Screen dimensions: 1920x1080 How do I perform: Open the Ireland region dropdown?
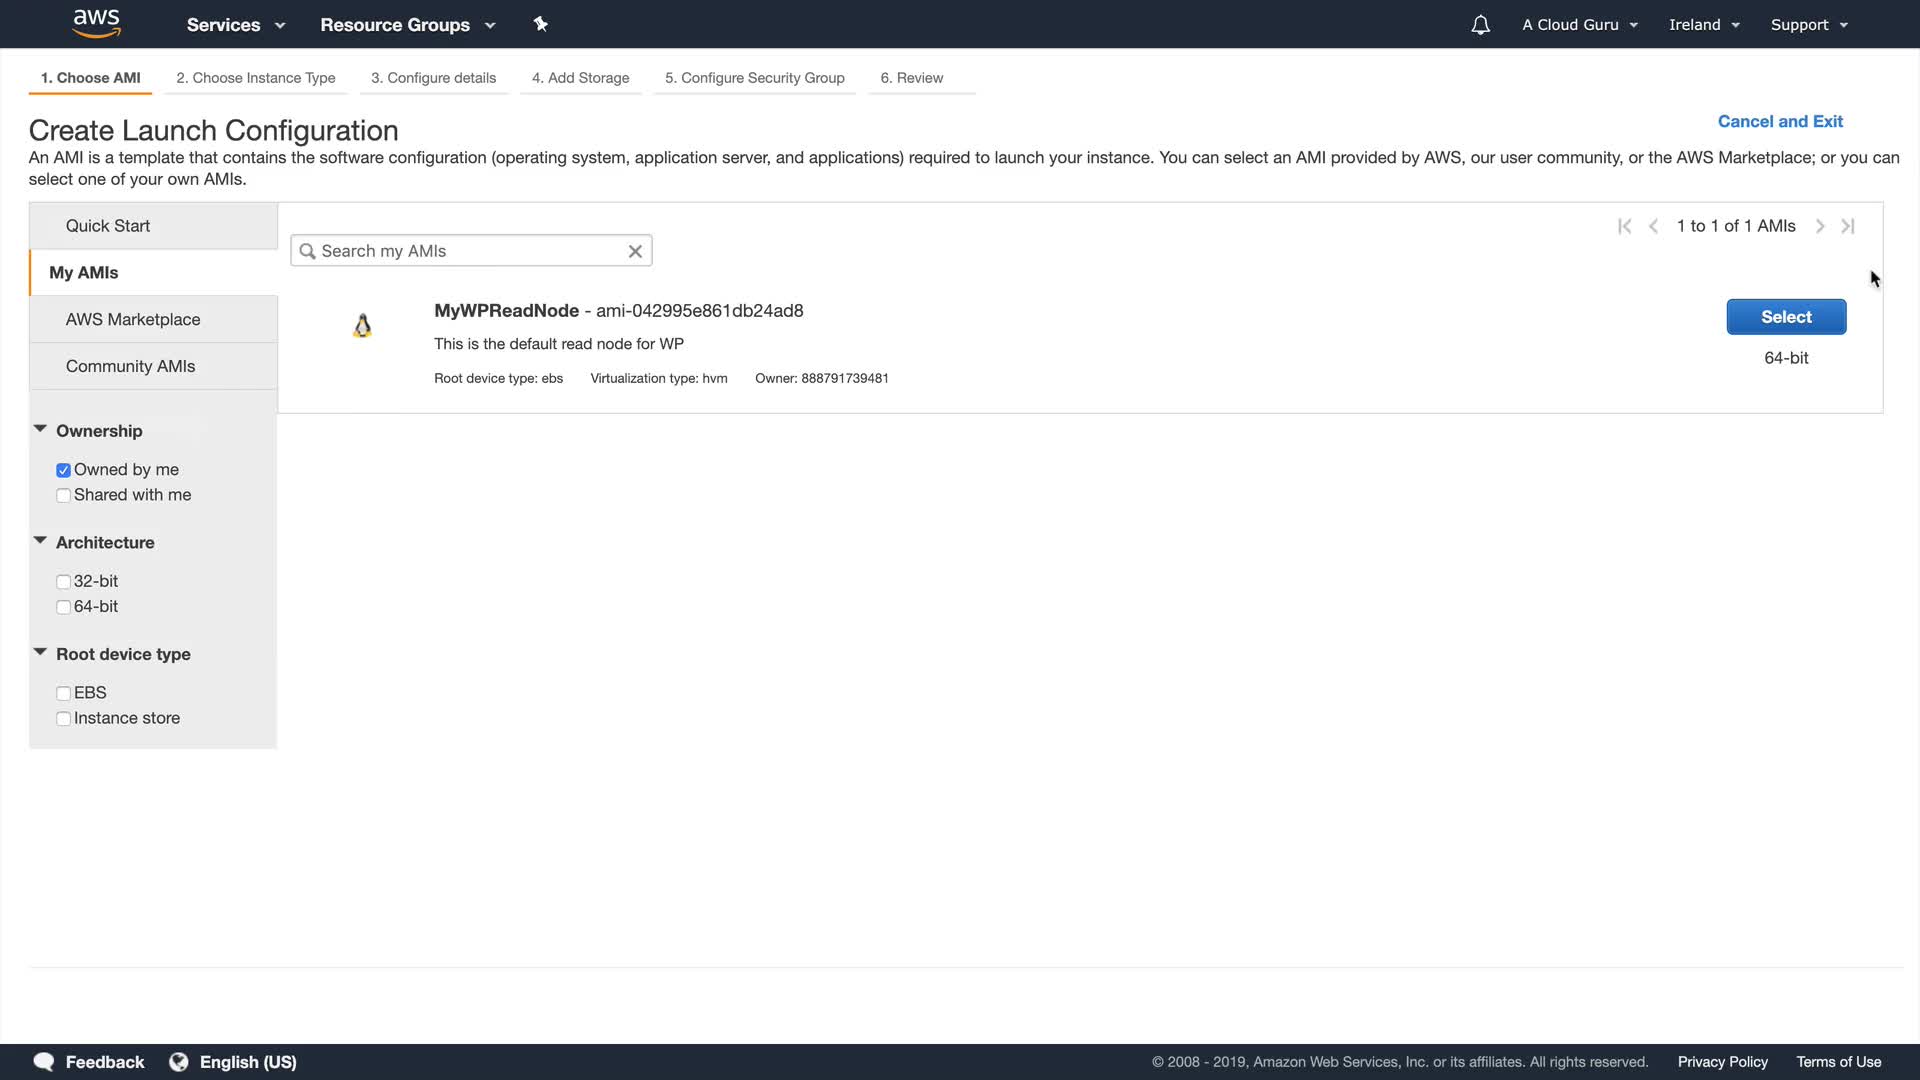pyautogui.click(x=1703, y=25)
